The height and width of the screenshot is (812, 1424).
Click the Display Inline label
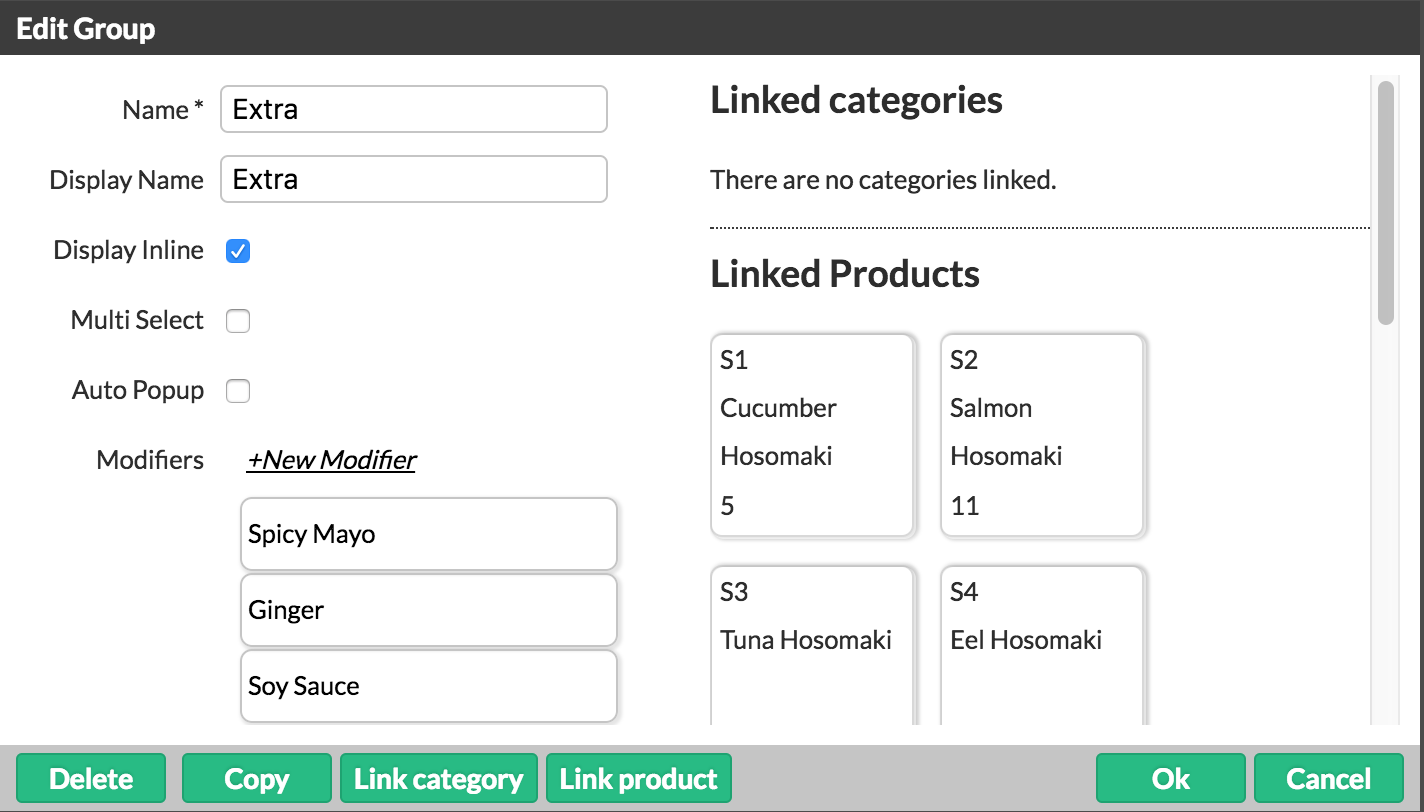pos(129,250)
